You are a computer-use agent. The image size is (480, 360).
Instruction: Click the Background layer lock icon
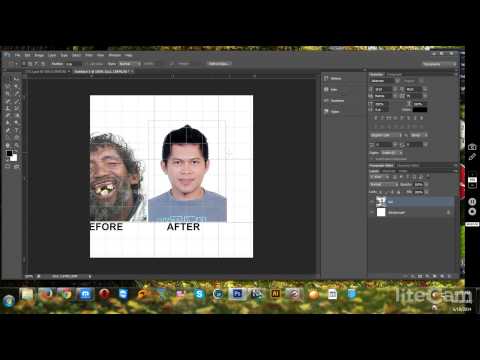click(448, 212)
